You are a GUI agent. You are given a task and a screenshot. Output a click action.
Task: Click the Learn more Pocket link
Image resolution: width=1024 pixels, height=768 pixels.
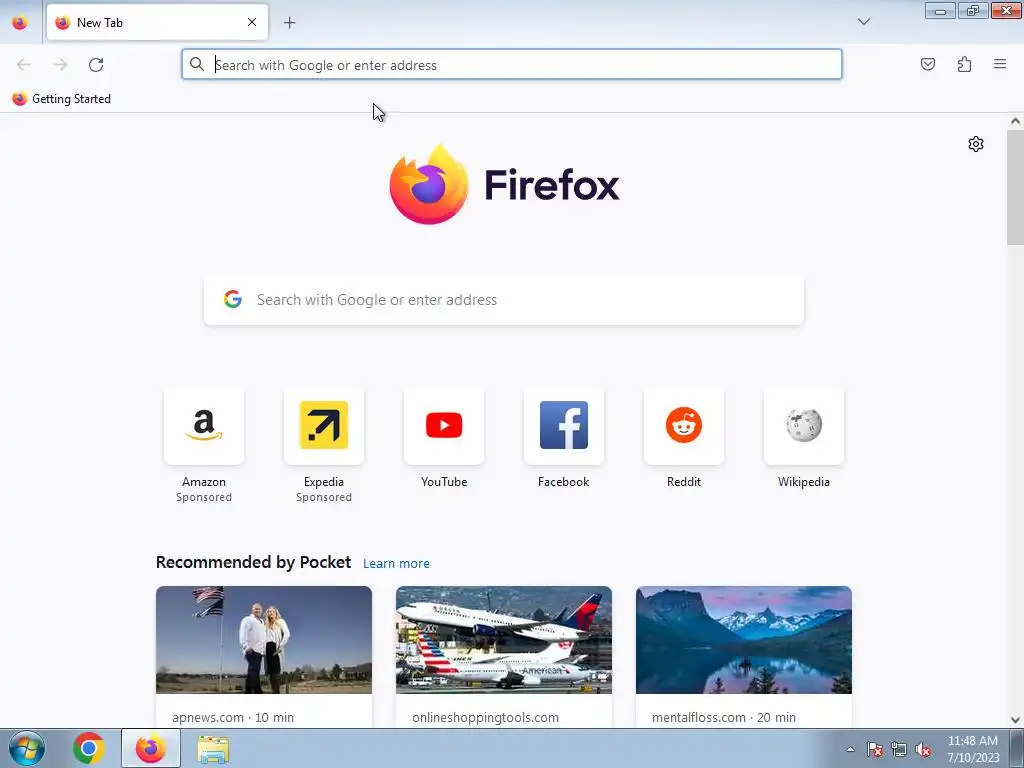[x=396, y=564]
